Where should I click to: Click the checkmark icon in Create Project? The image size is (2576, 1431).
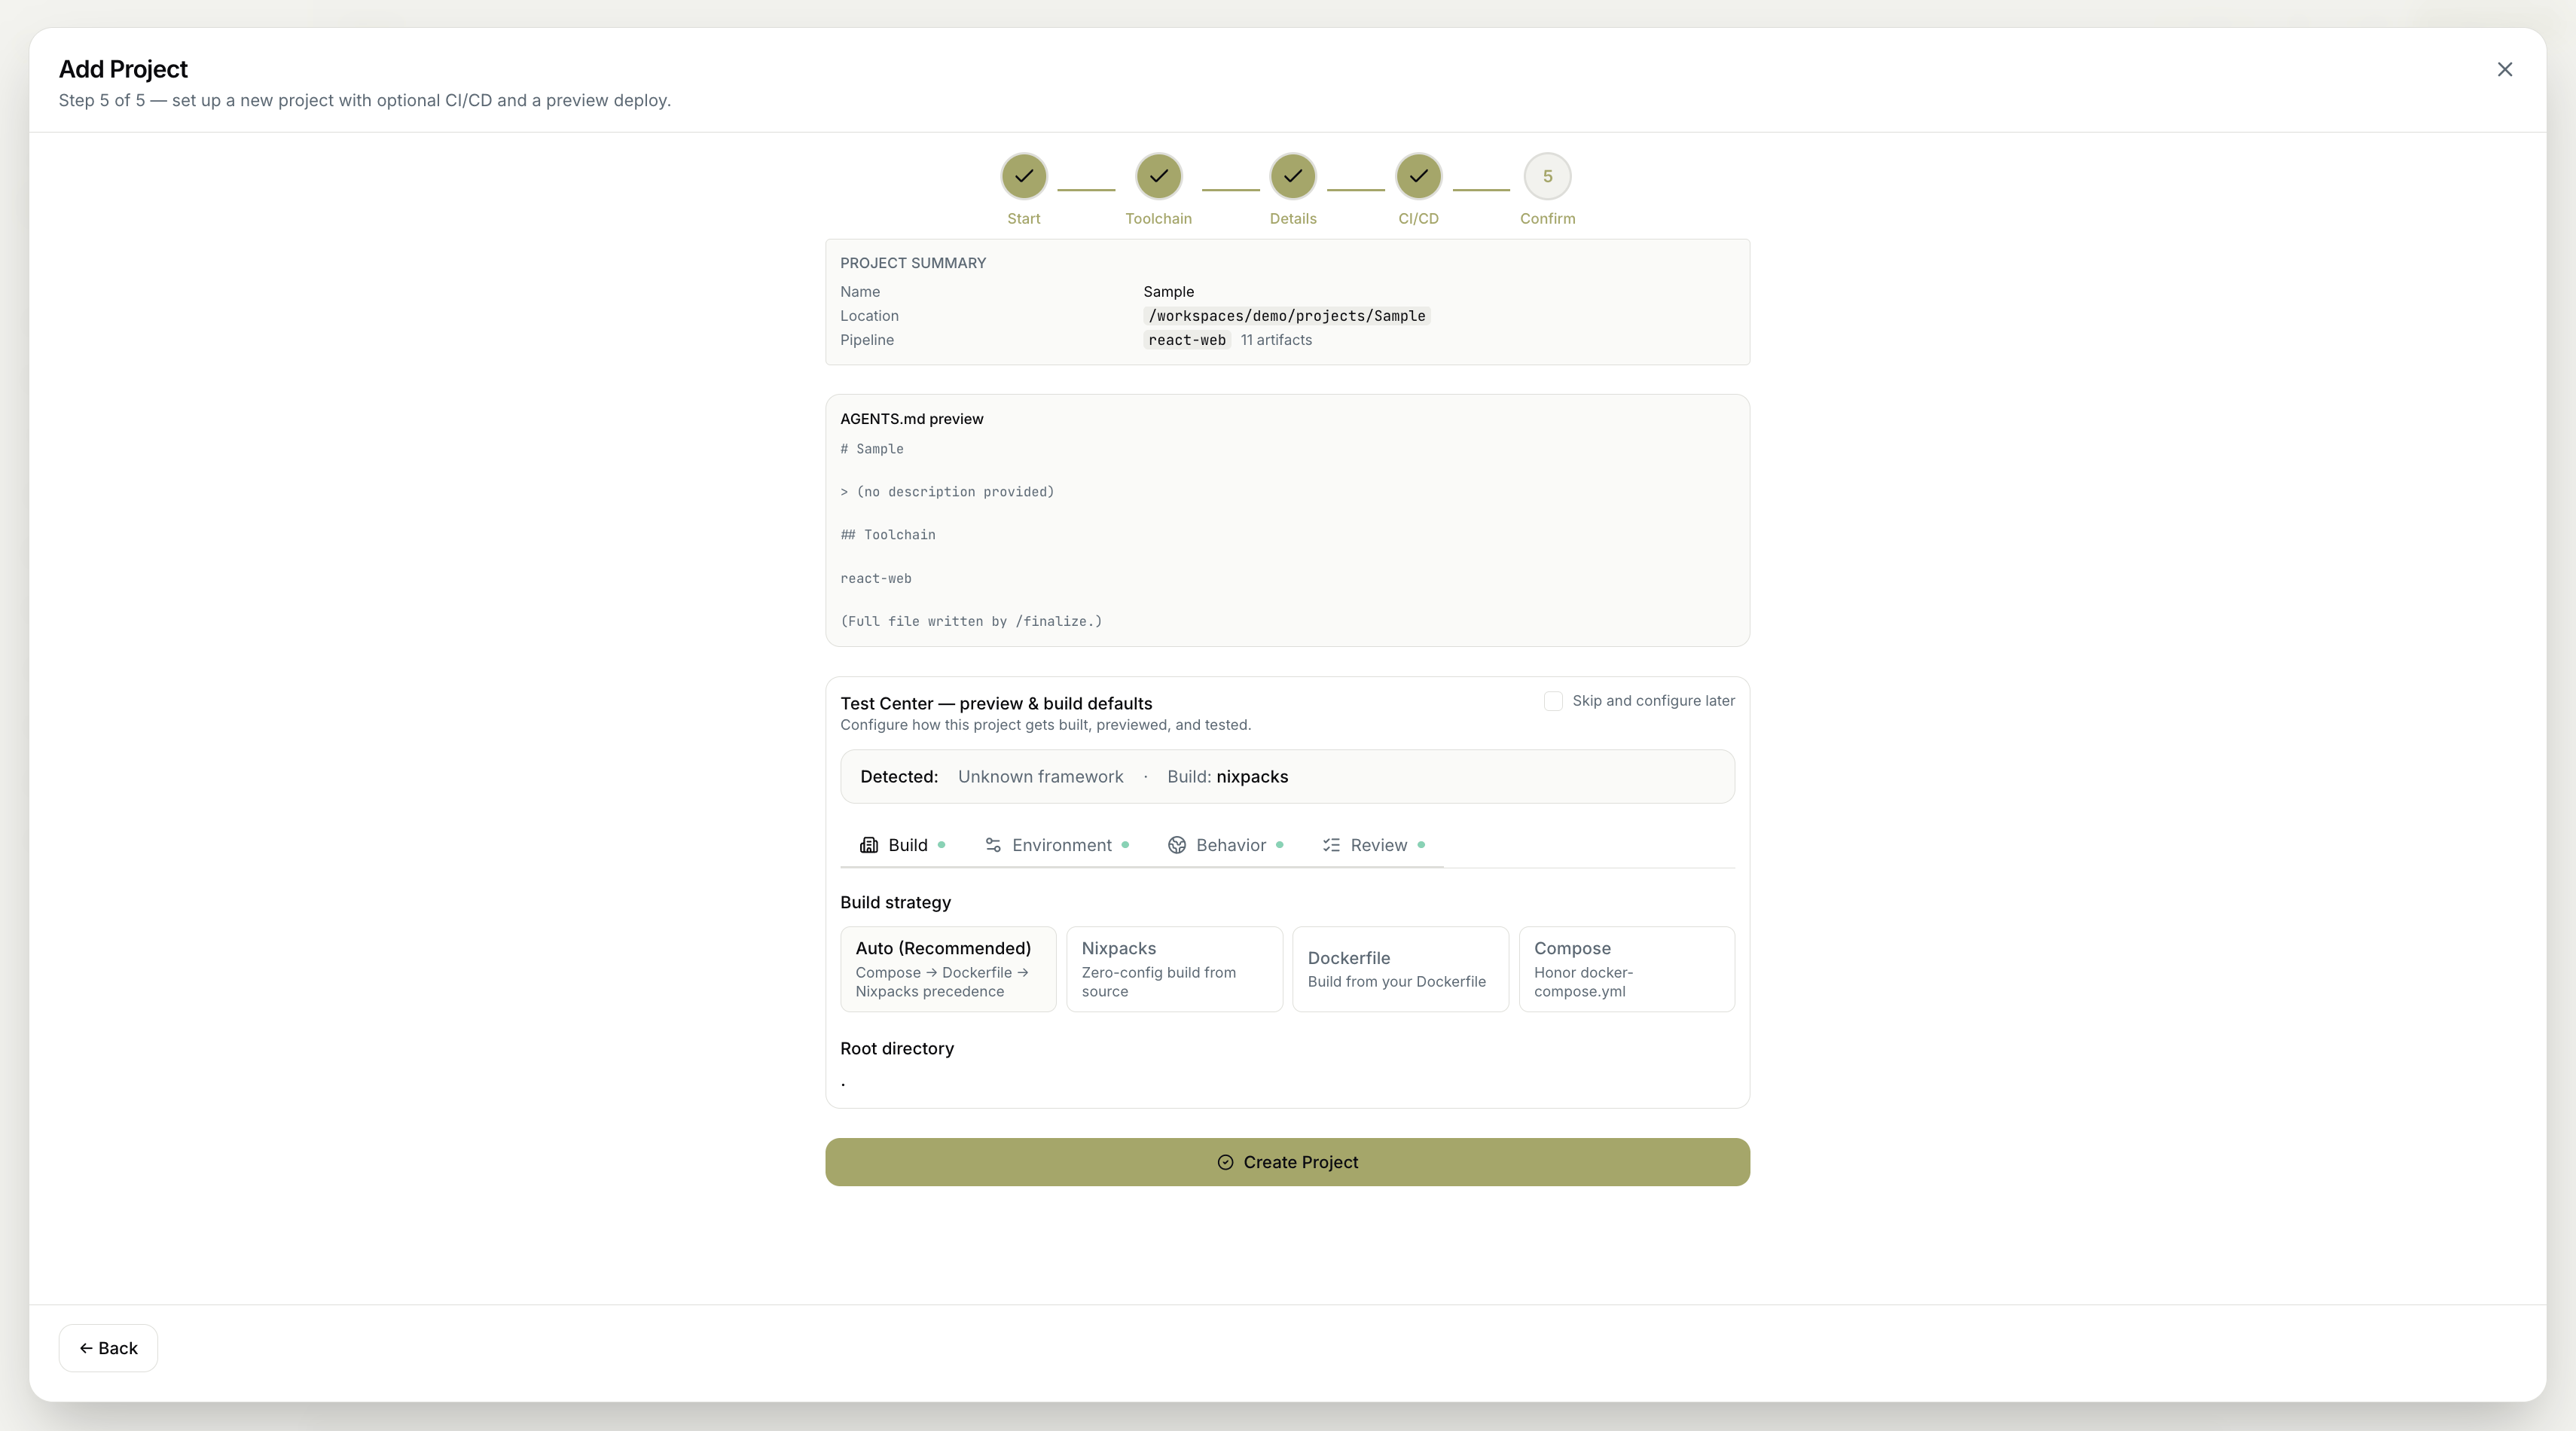1225,1162
